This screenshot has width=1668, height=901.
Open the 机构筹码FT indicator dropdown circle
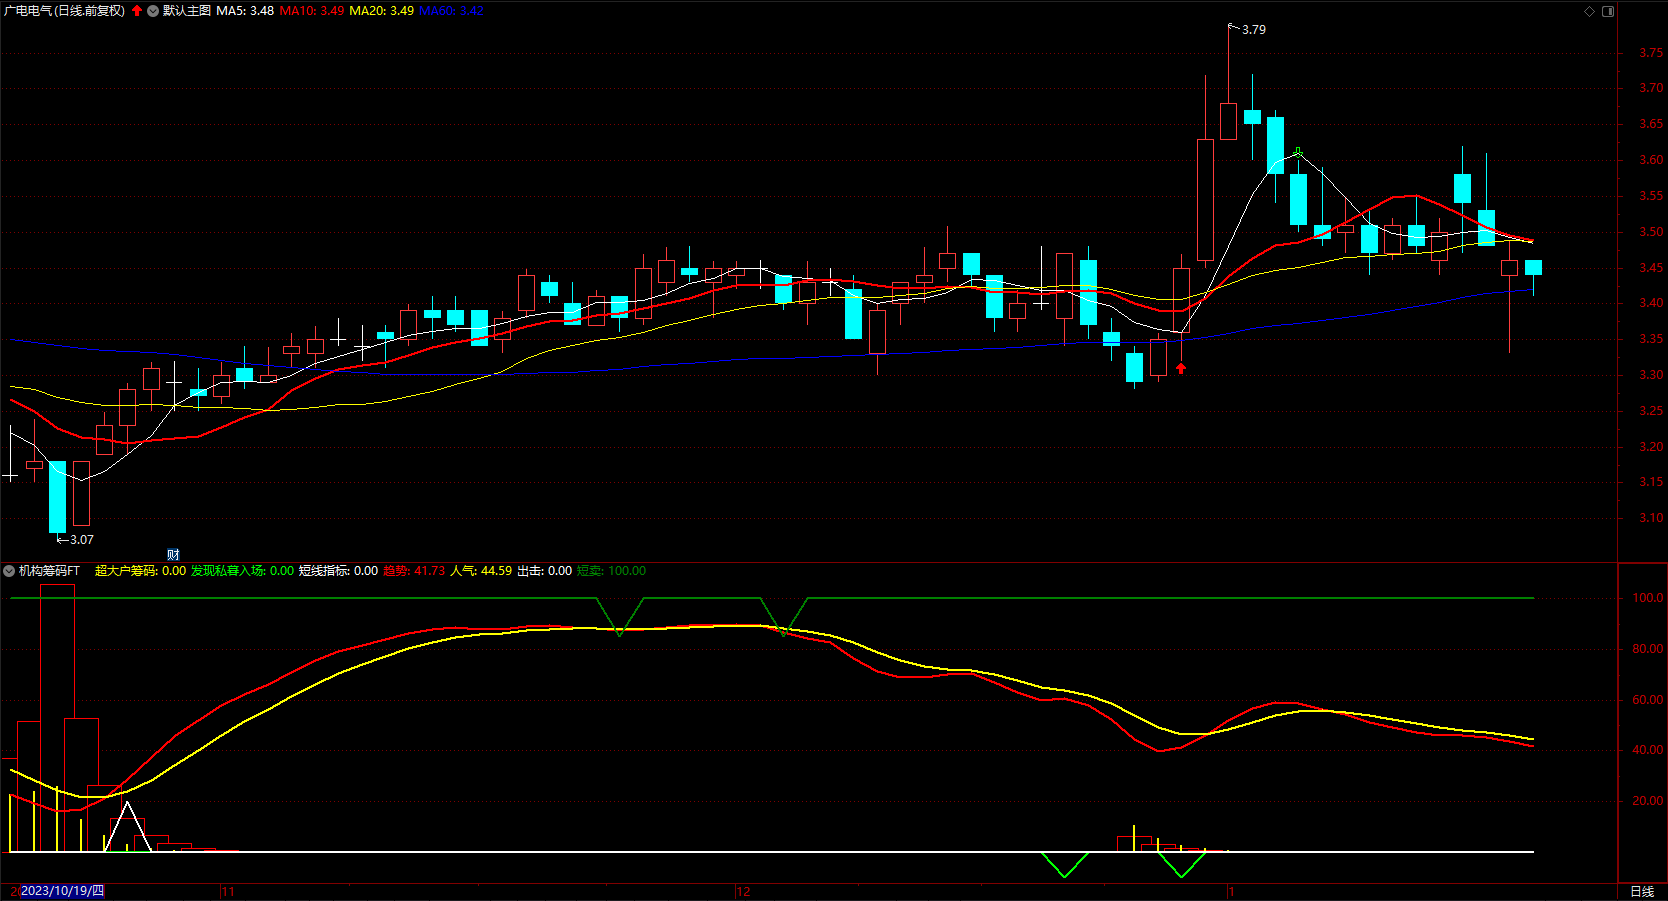[x=9, y=571]
